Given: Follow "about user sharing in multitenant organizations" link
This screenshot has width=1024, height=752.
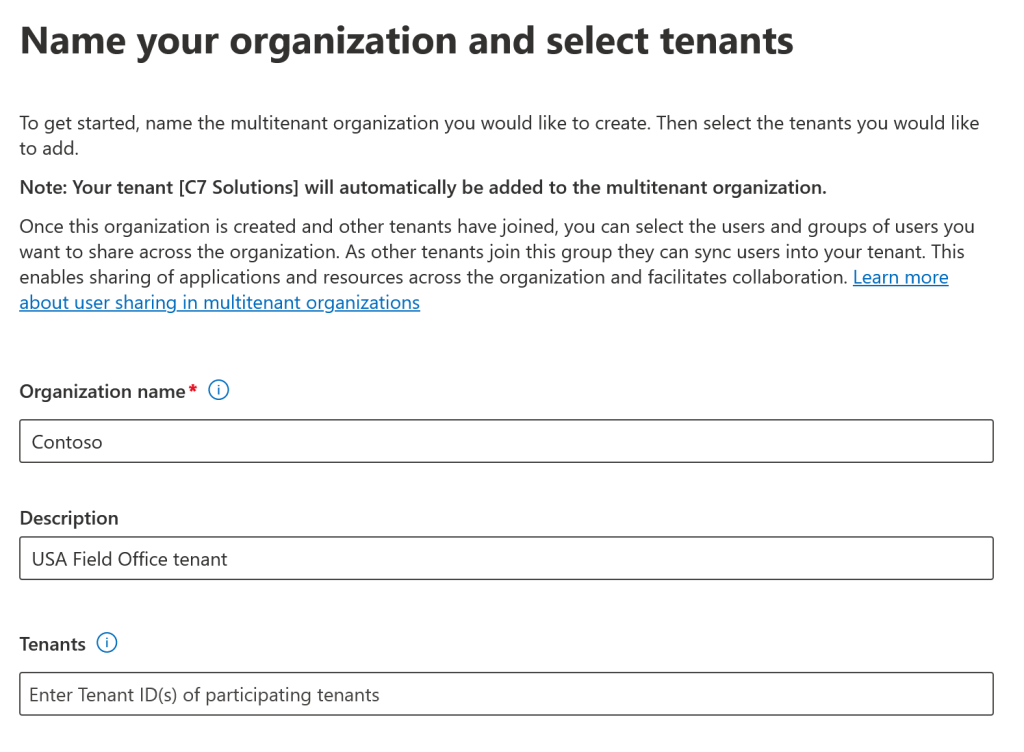Looking at the screenshot, I should 219,302.
